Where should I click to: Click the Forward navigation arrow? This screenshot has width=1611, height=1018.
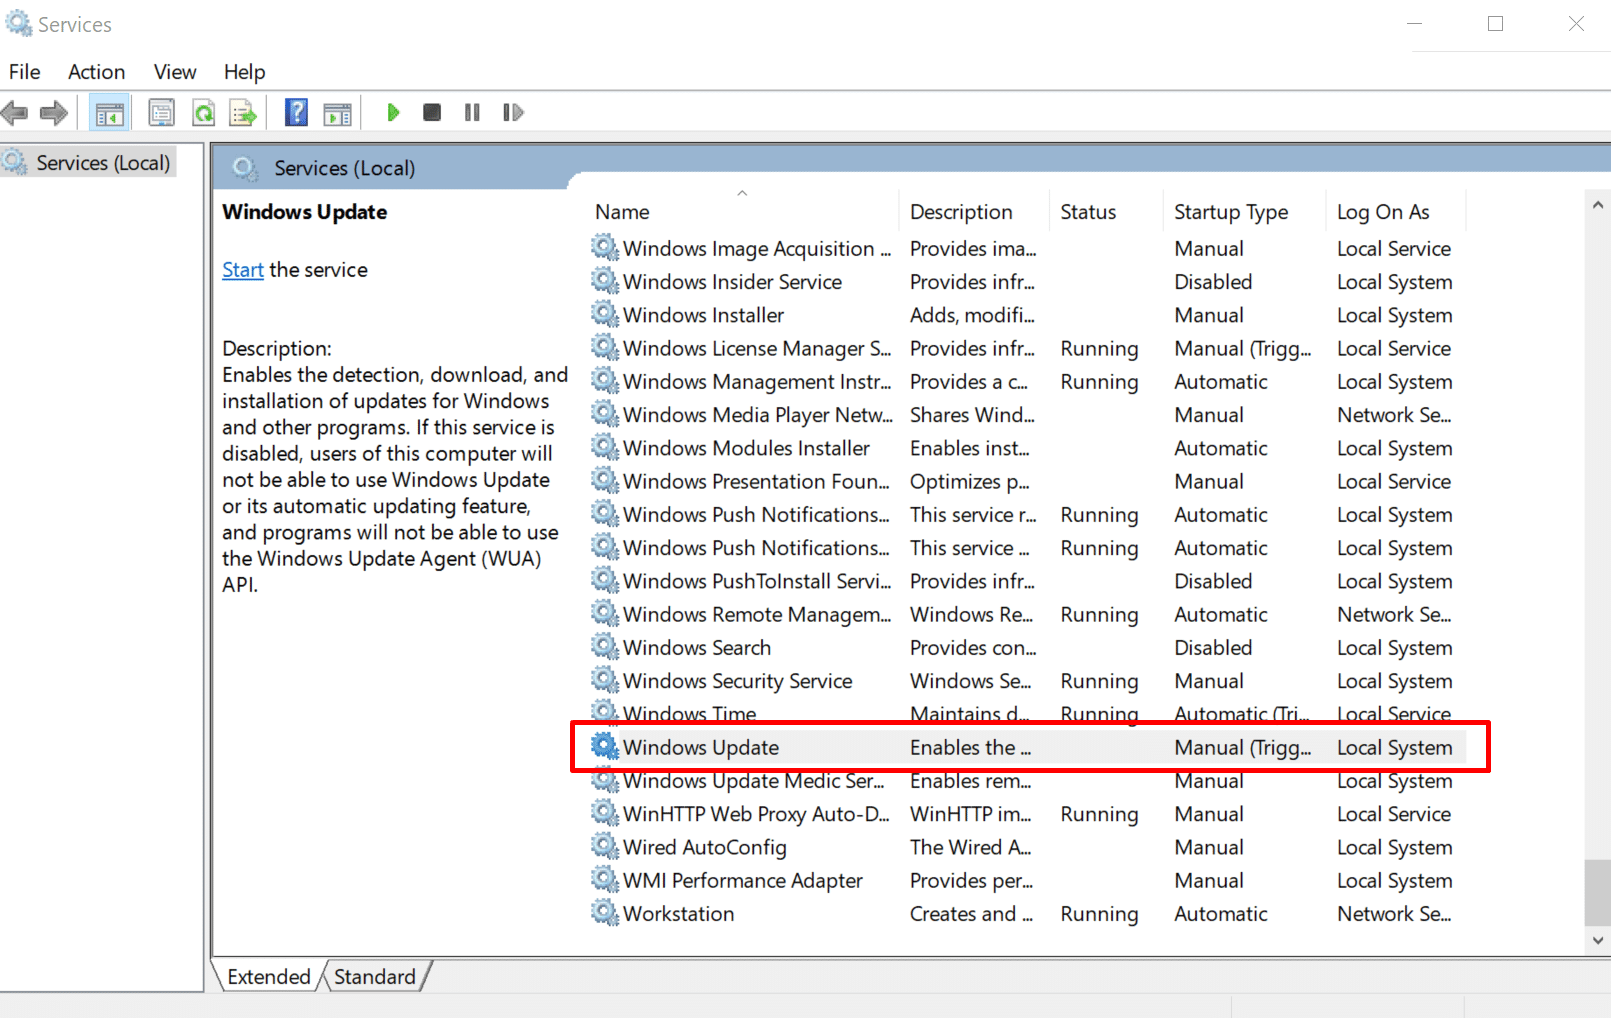[x=54, y=112]
